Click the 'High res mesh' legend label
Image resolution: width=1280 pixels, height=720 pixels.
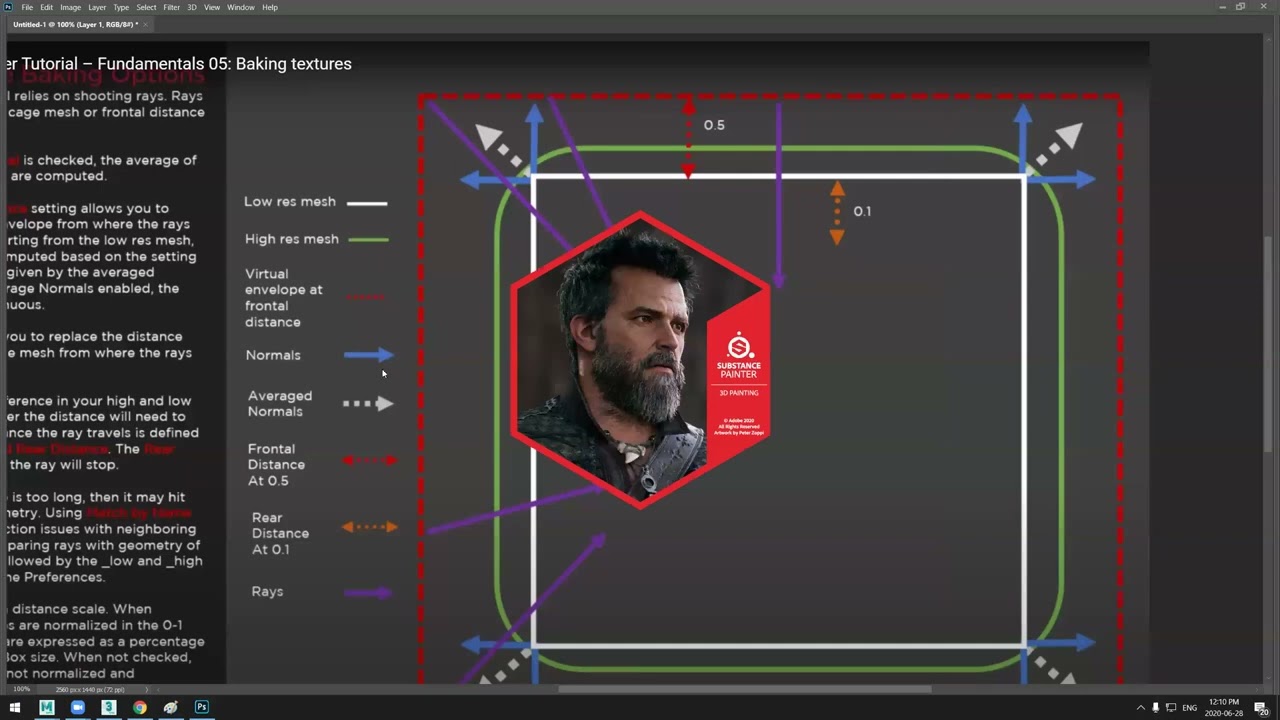pos(292,239)
